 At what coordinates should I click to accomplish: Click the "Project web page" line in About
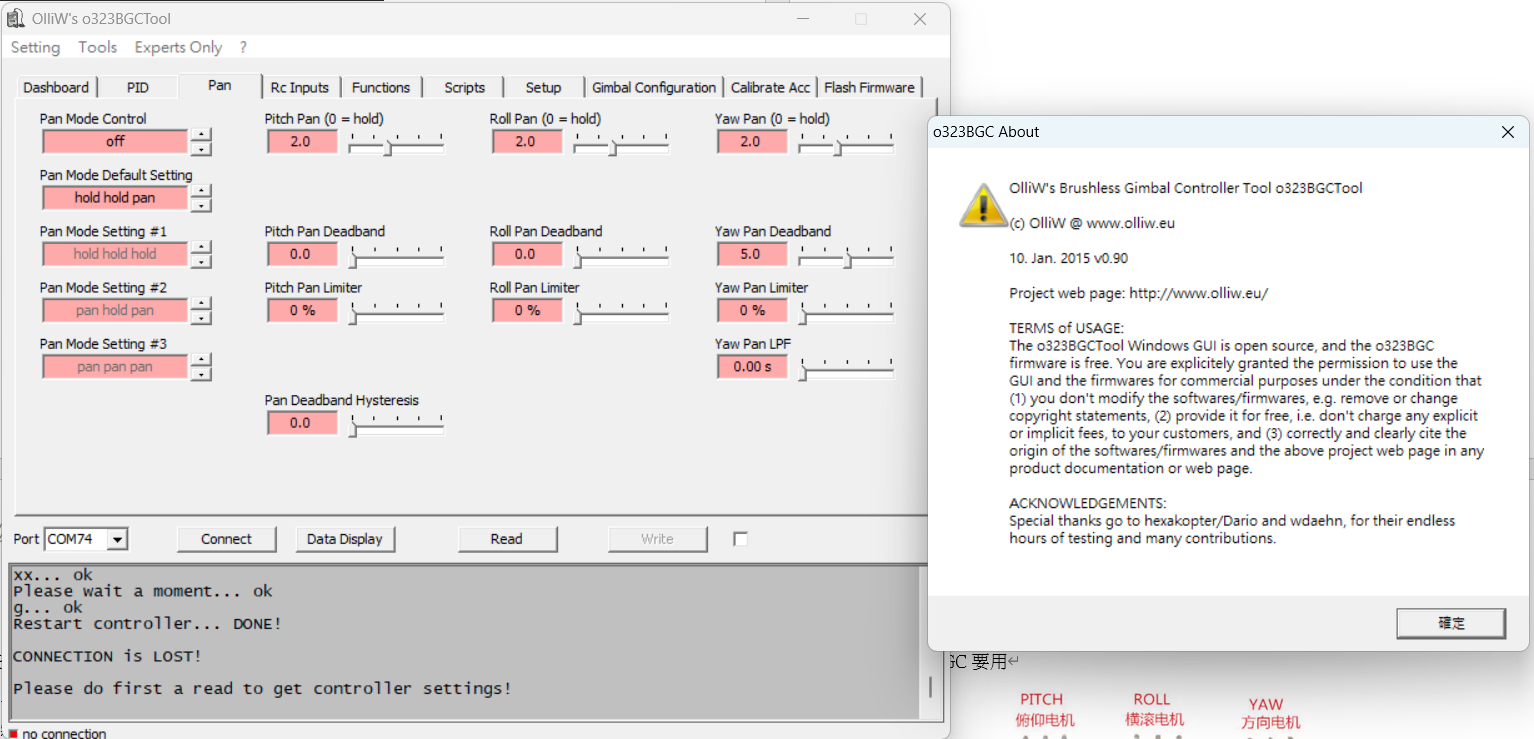[x=1138, y=293]
